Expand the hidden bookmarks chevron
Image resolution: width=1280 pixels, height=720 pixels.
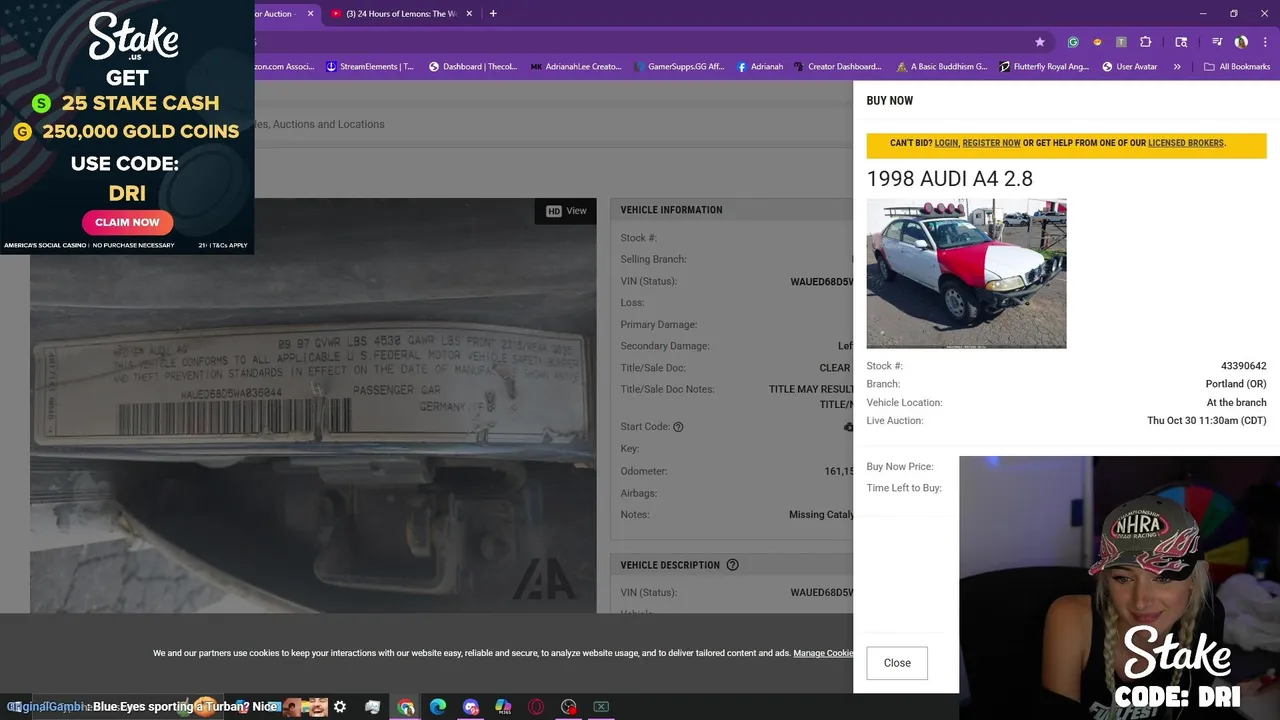(x=1177, y=67)
